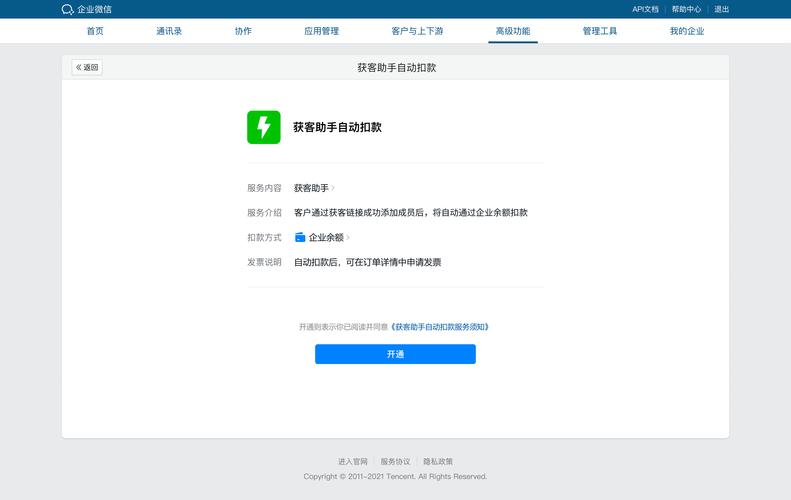Click the 企业微信 logo icon
Screen dimensions: 791x500
click(x=68, y=10)
